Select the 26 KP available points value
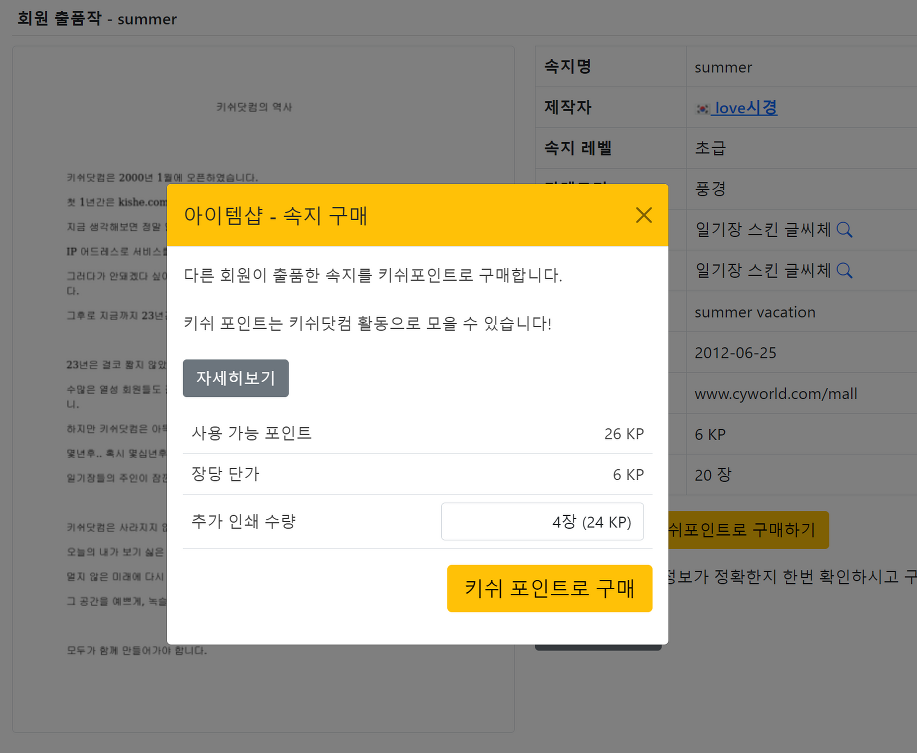917x753 pixels. pos(623,434)
